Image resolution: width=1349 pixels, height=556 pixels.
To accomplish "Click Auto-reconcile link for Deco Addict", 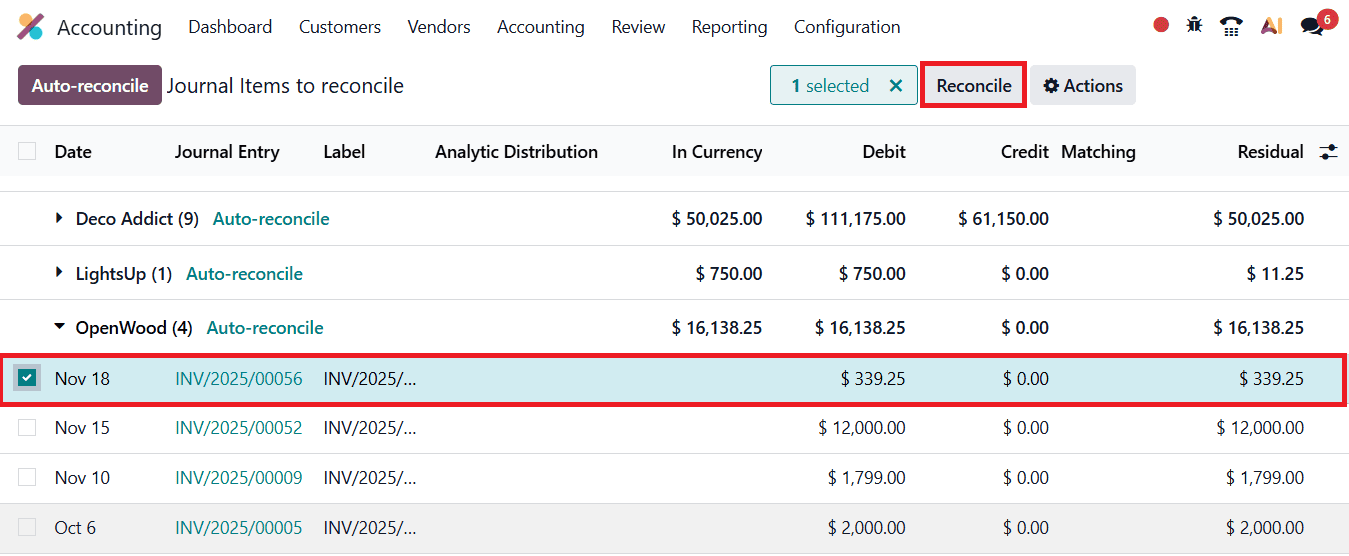I will click(x=271, y=219).
